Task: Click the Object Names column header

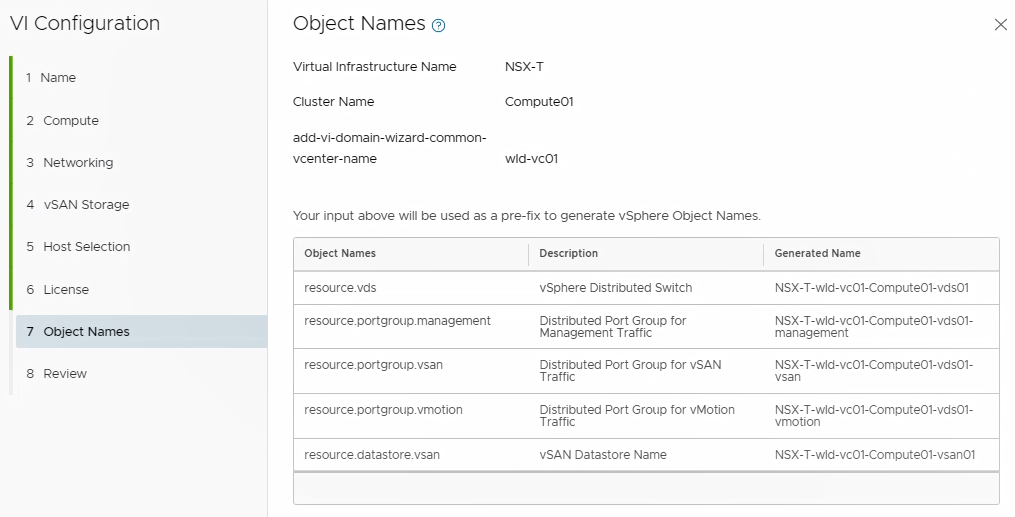Action: click(340, 254)
